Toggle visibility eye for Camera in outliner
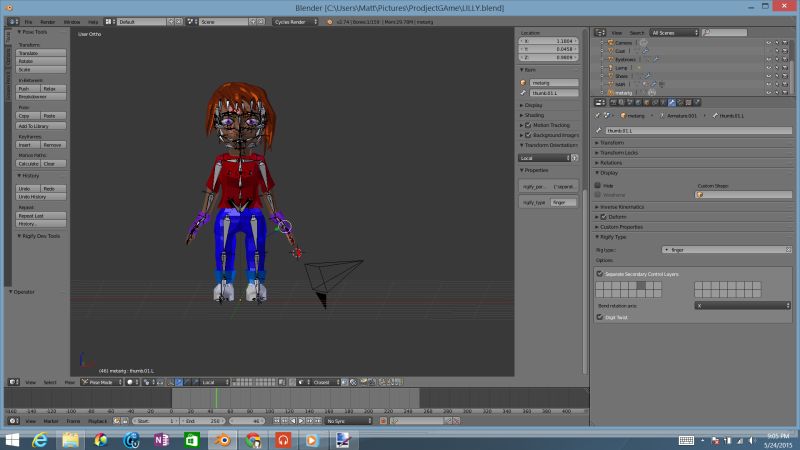Image resolution: width=800 pixels, height=450 pixels. click(x=768, y=43)
